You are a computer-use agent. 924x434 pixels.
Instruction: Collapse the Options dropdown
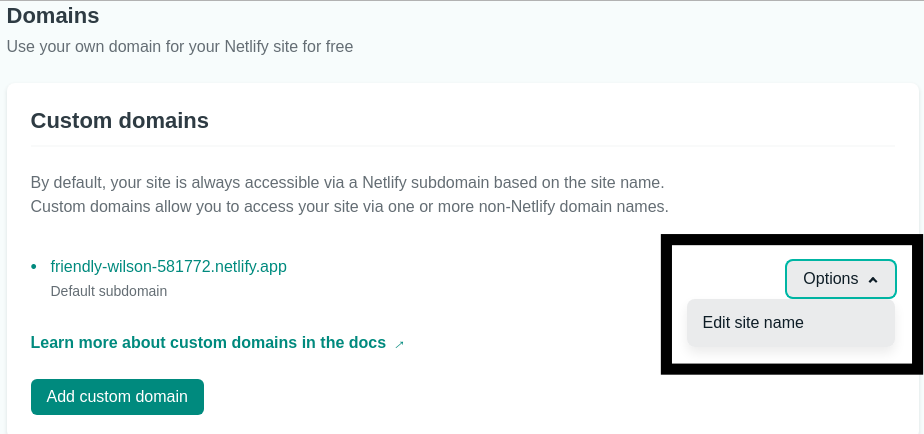[x=840, y=279]
